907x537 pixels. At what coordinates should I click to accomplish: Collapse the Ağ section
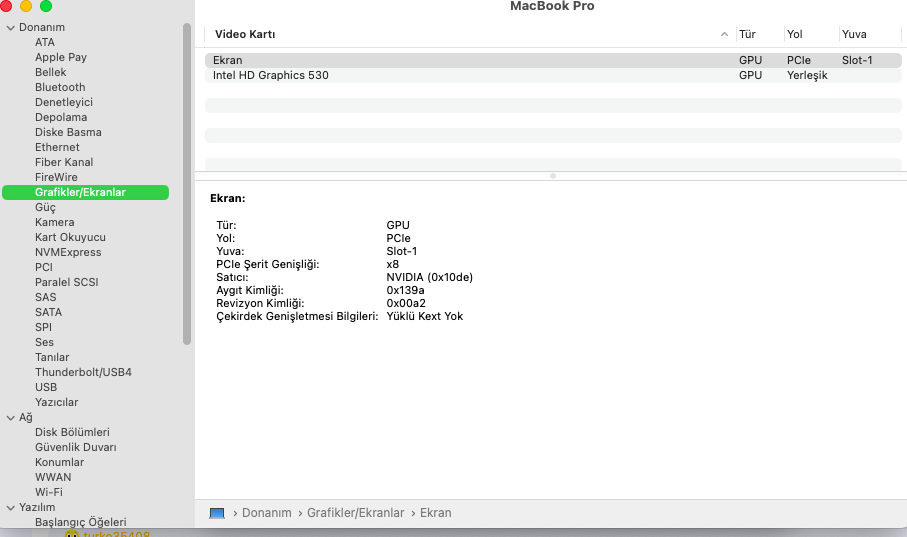10,417
